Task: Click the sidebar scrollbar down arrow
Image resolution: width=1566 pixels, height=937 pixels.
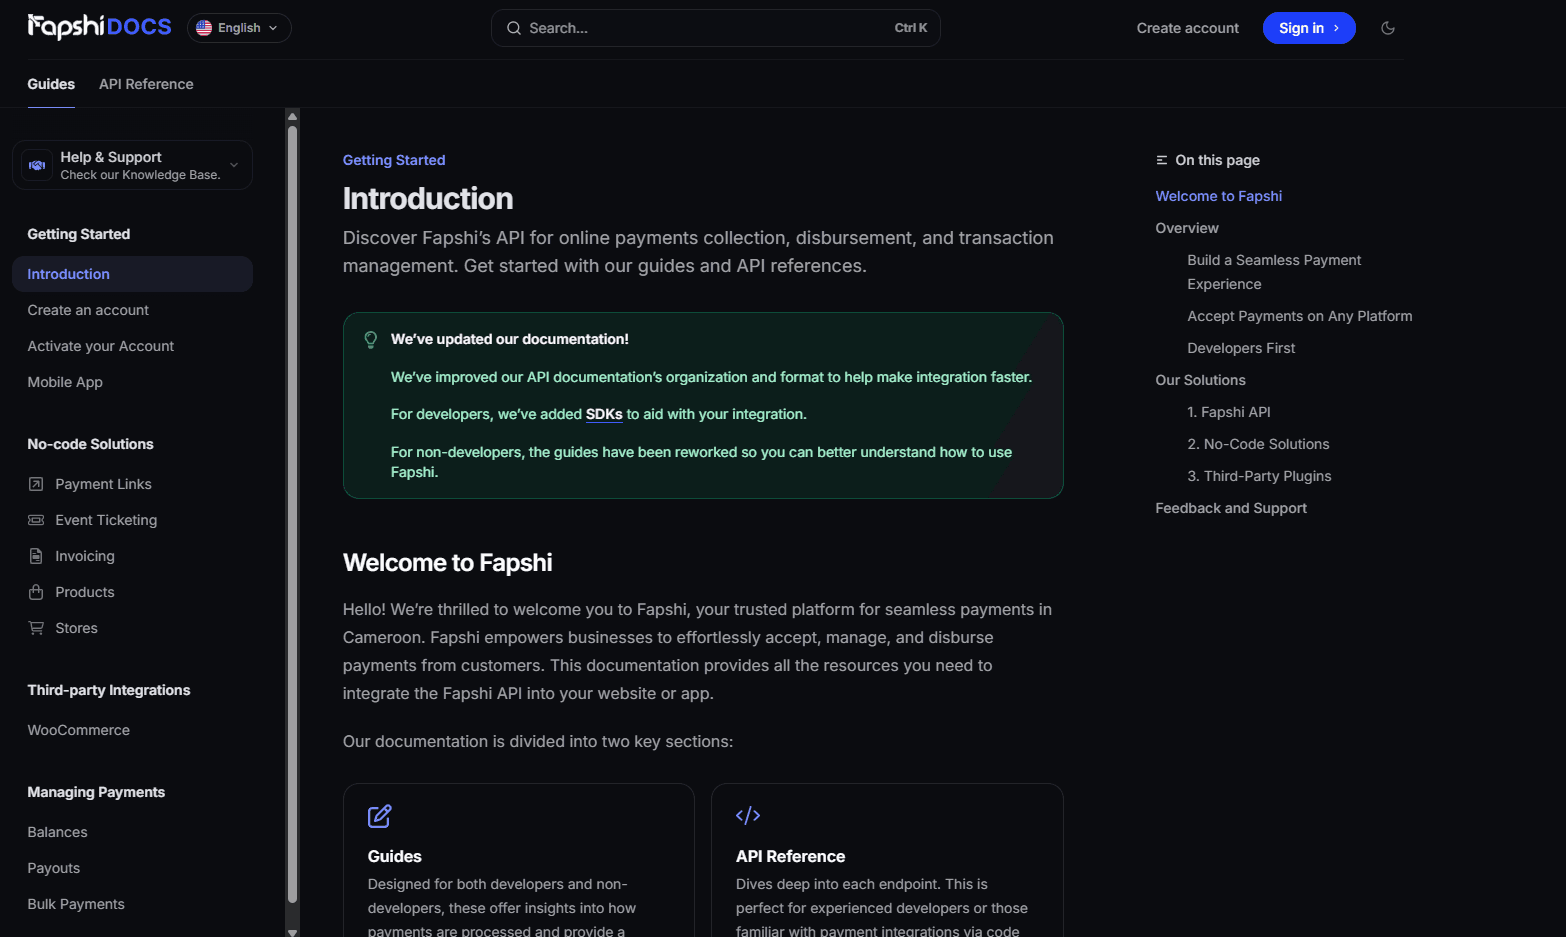Action: pyautogui.click(x=292, y=931)
